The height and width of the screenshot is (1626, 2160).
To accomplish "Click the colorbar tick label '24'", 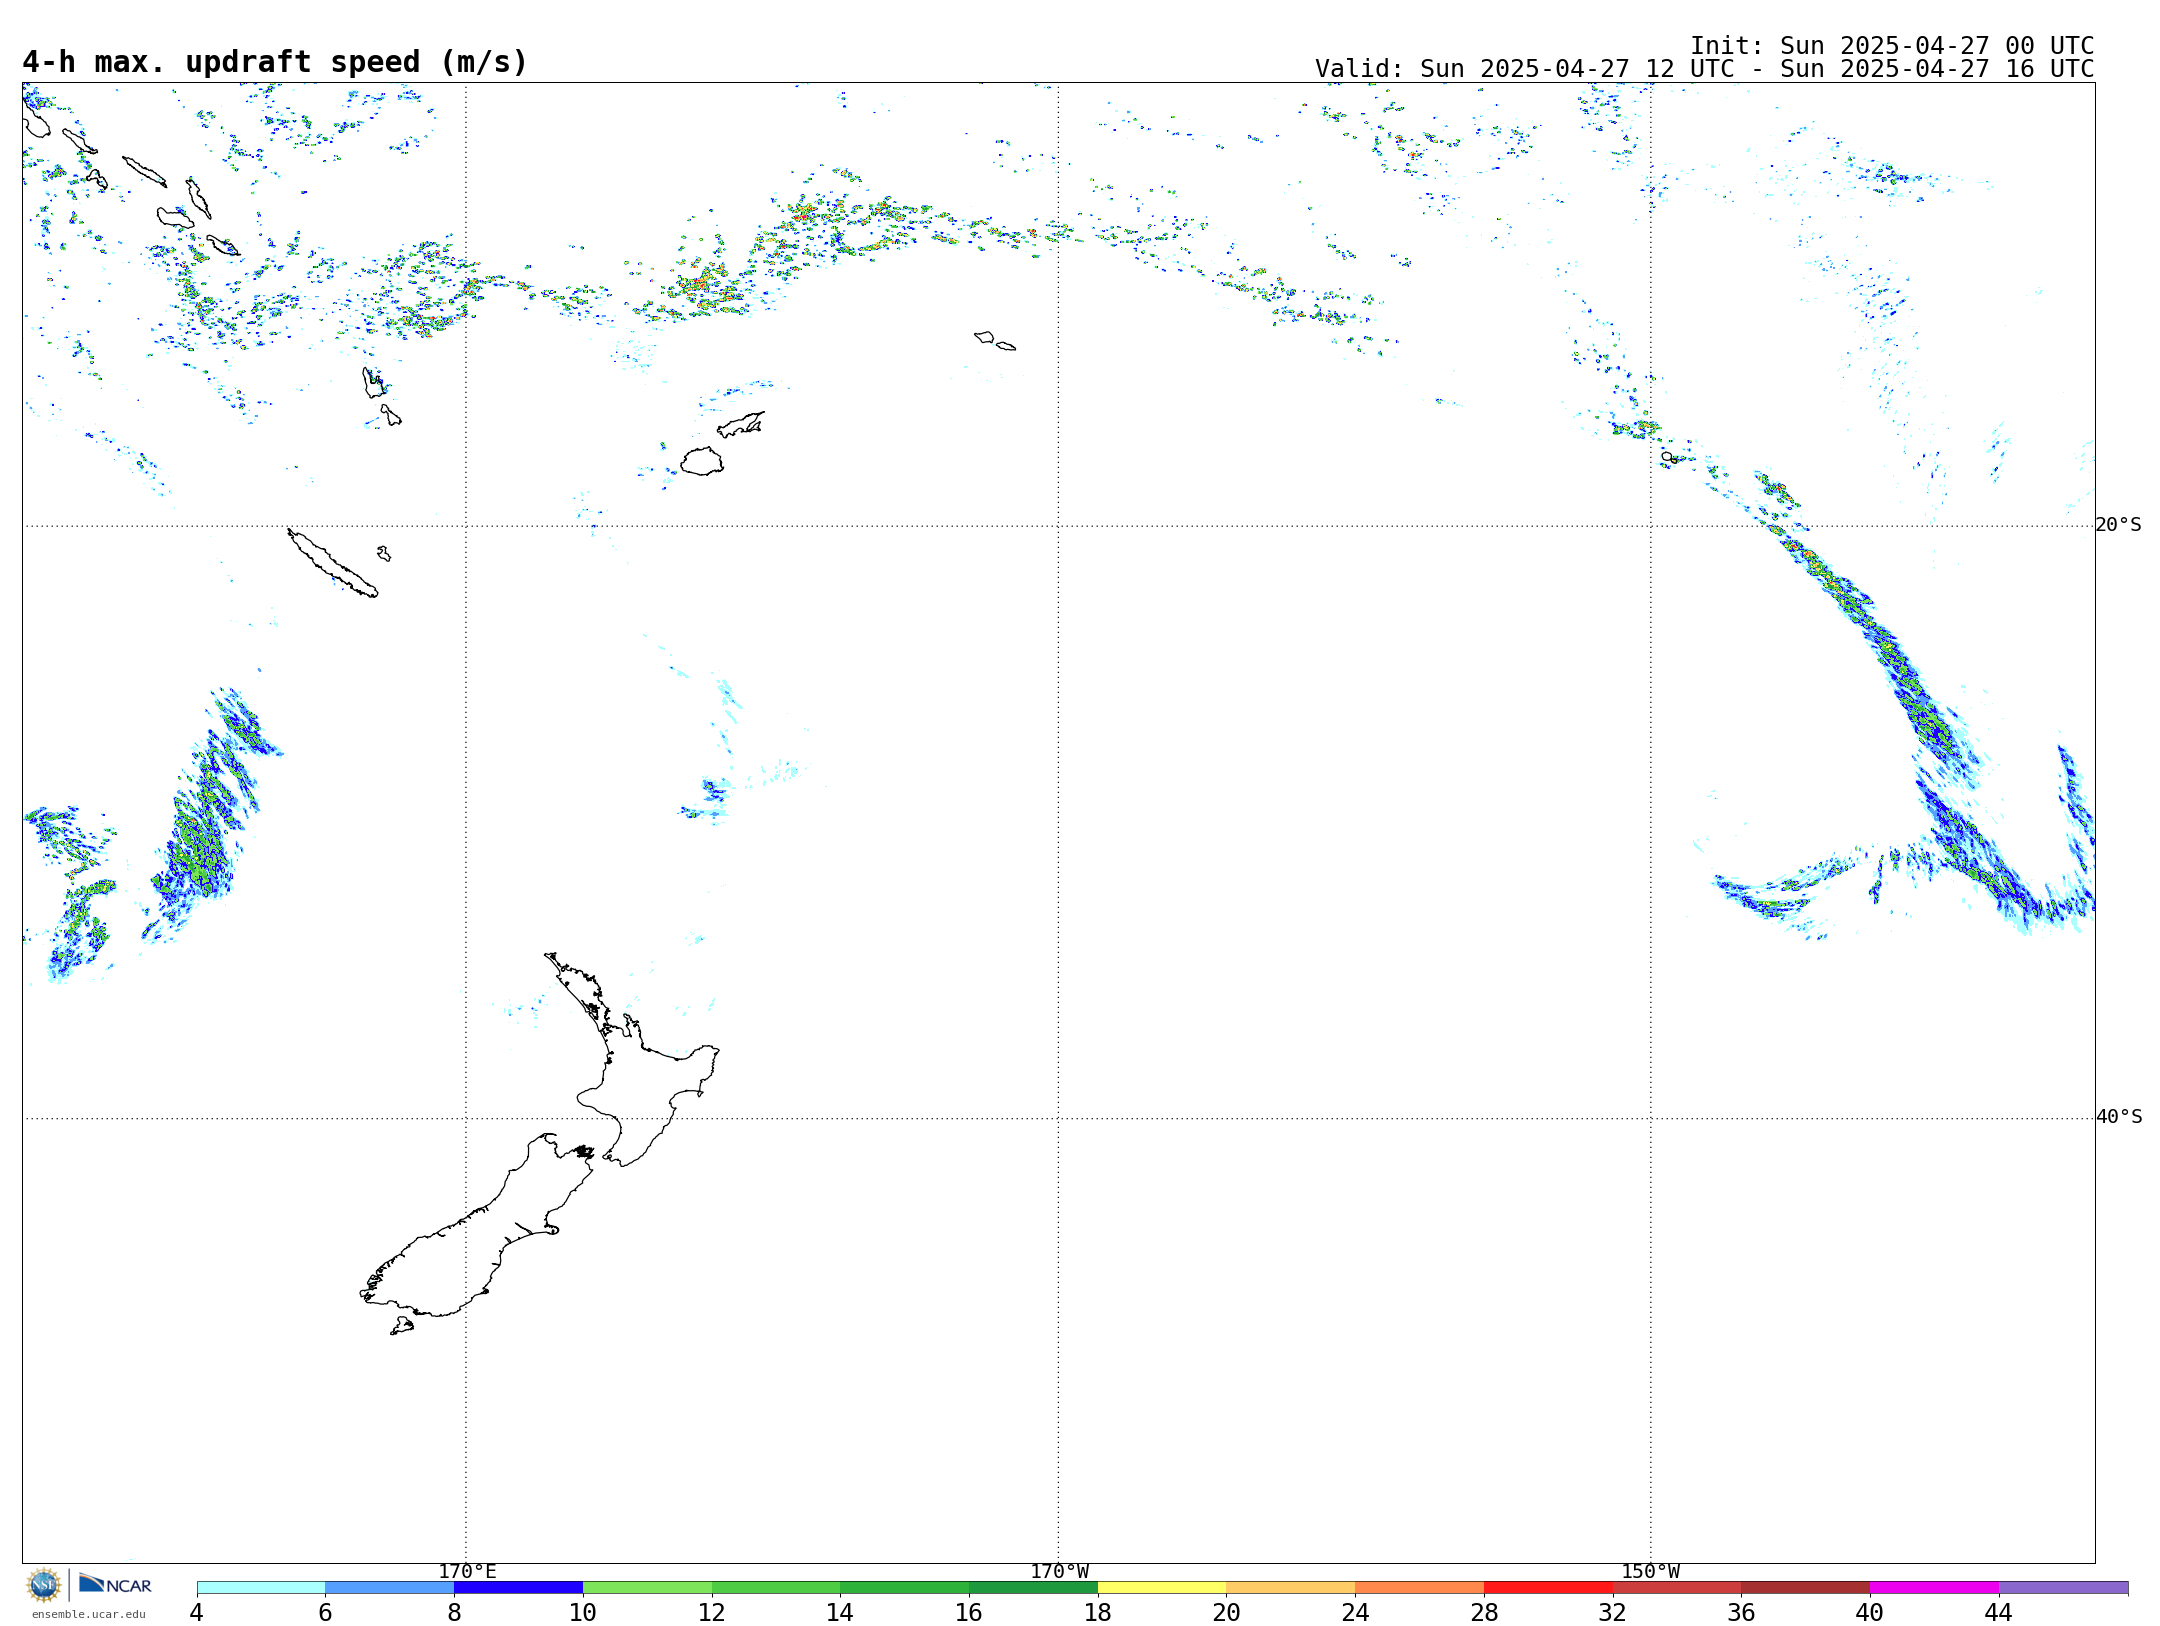I will point(1355,1613).
